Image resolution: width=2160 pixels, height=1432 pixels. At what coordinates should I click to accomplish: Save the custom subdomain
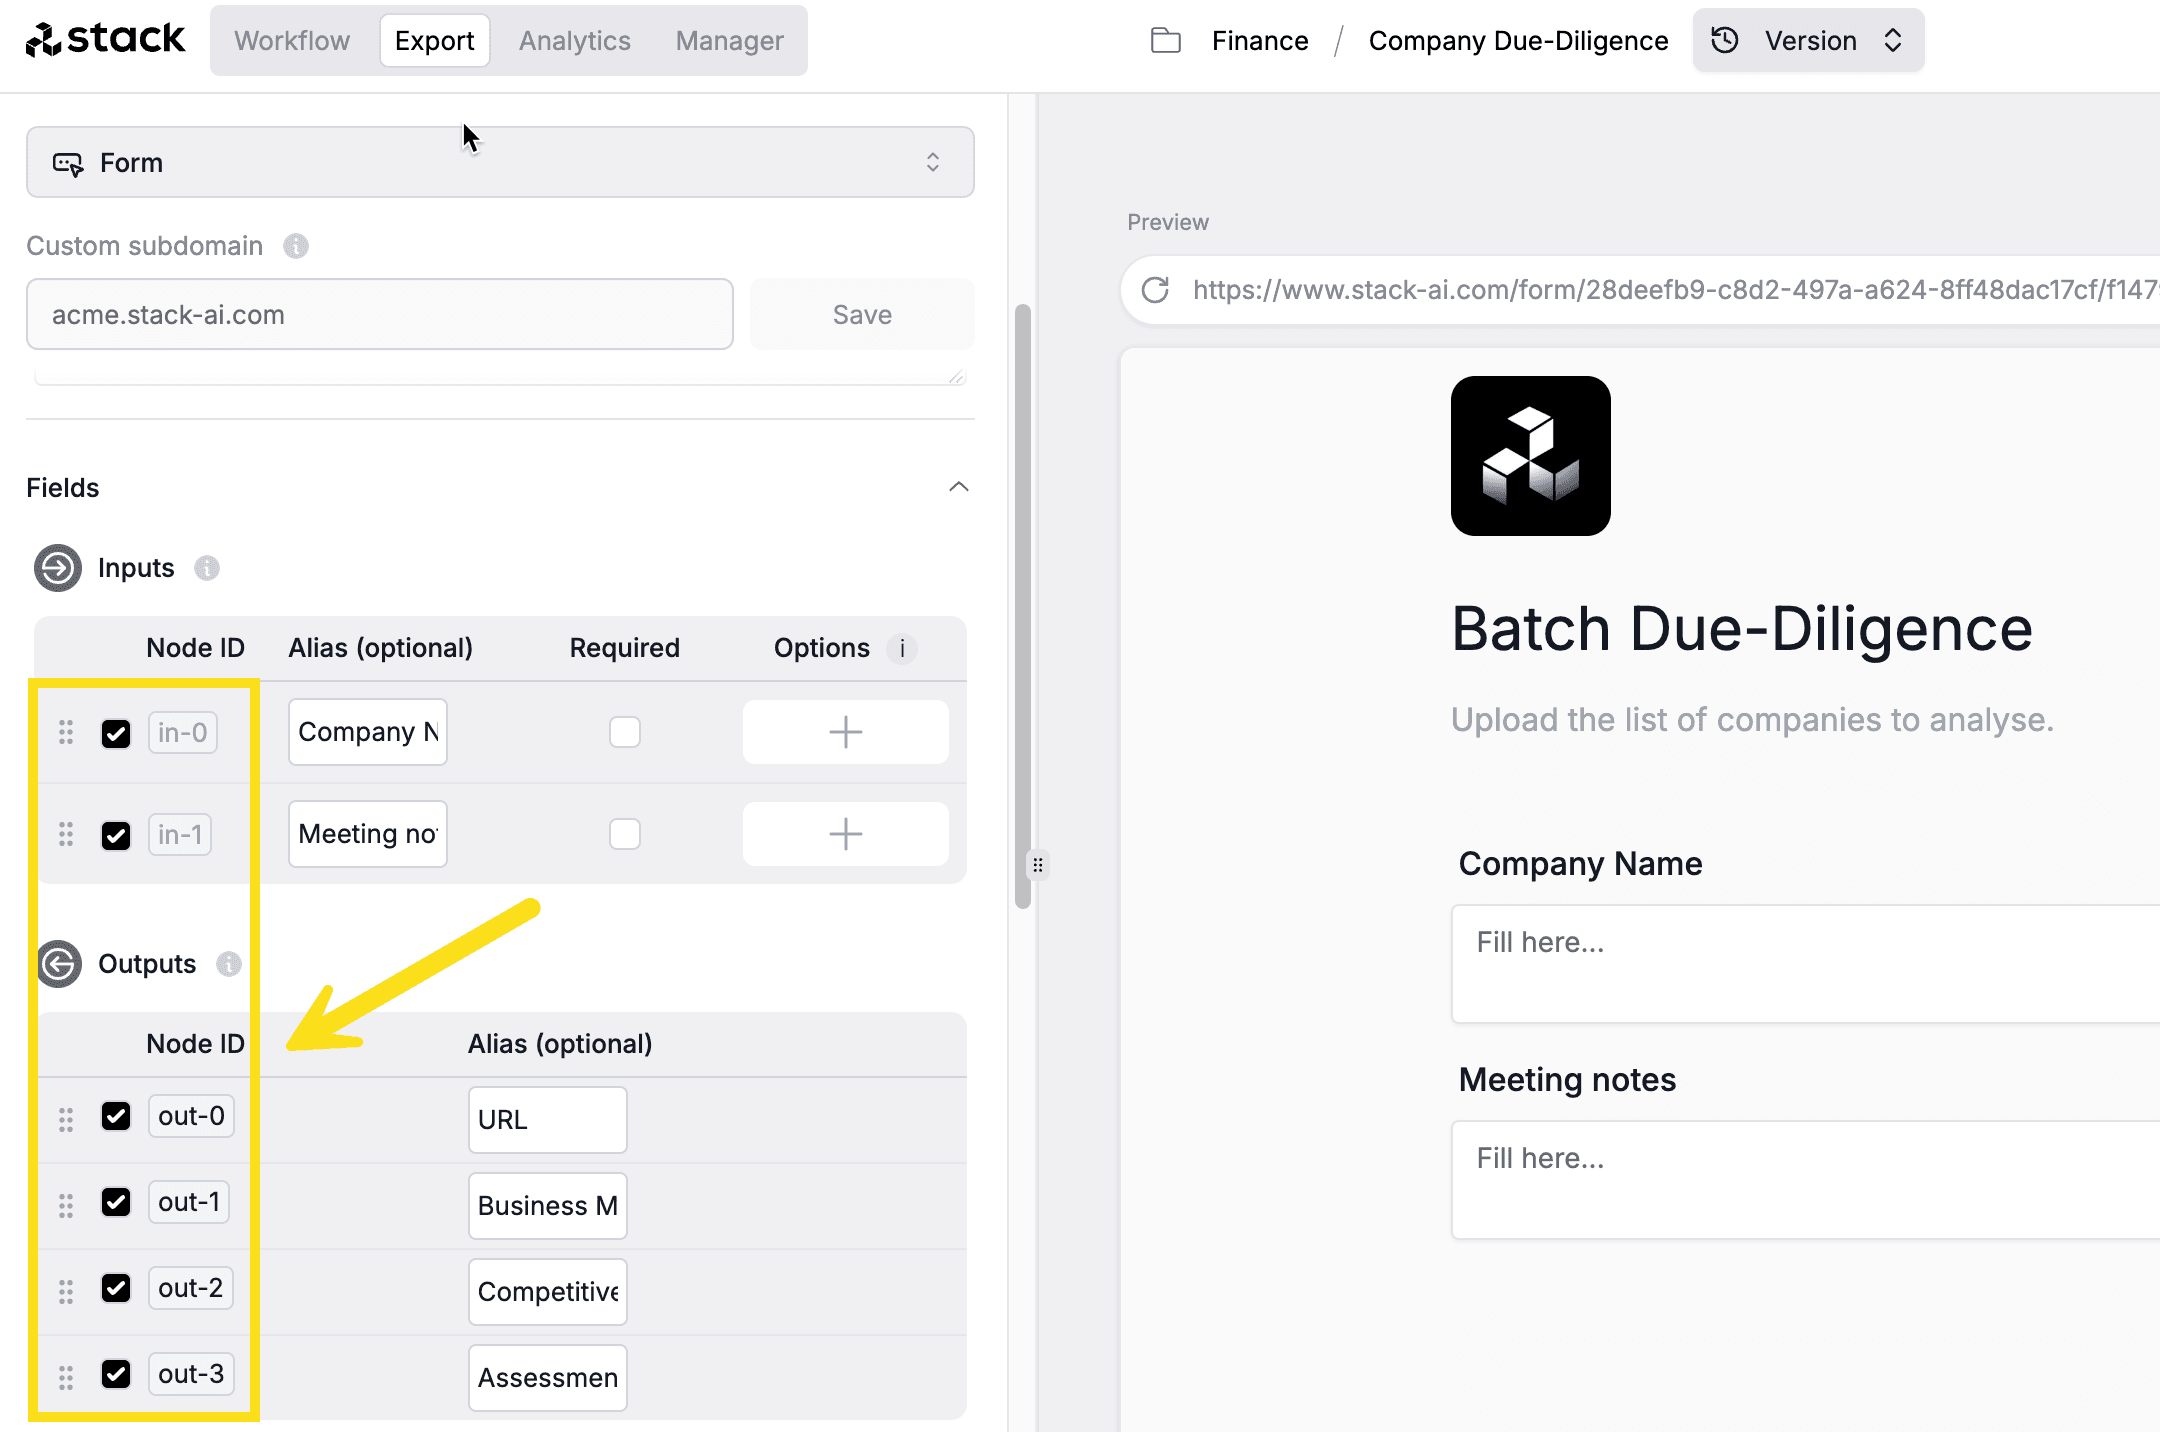coord(862,314)
